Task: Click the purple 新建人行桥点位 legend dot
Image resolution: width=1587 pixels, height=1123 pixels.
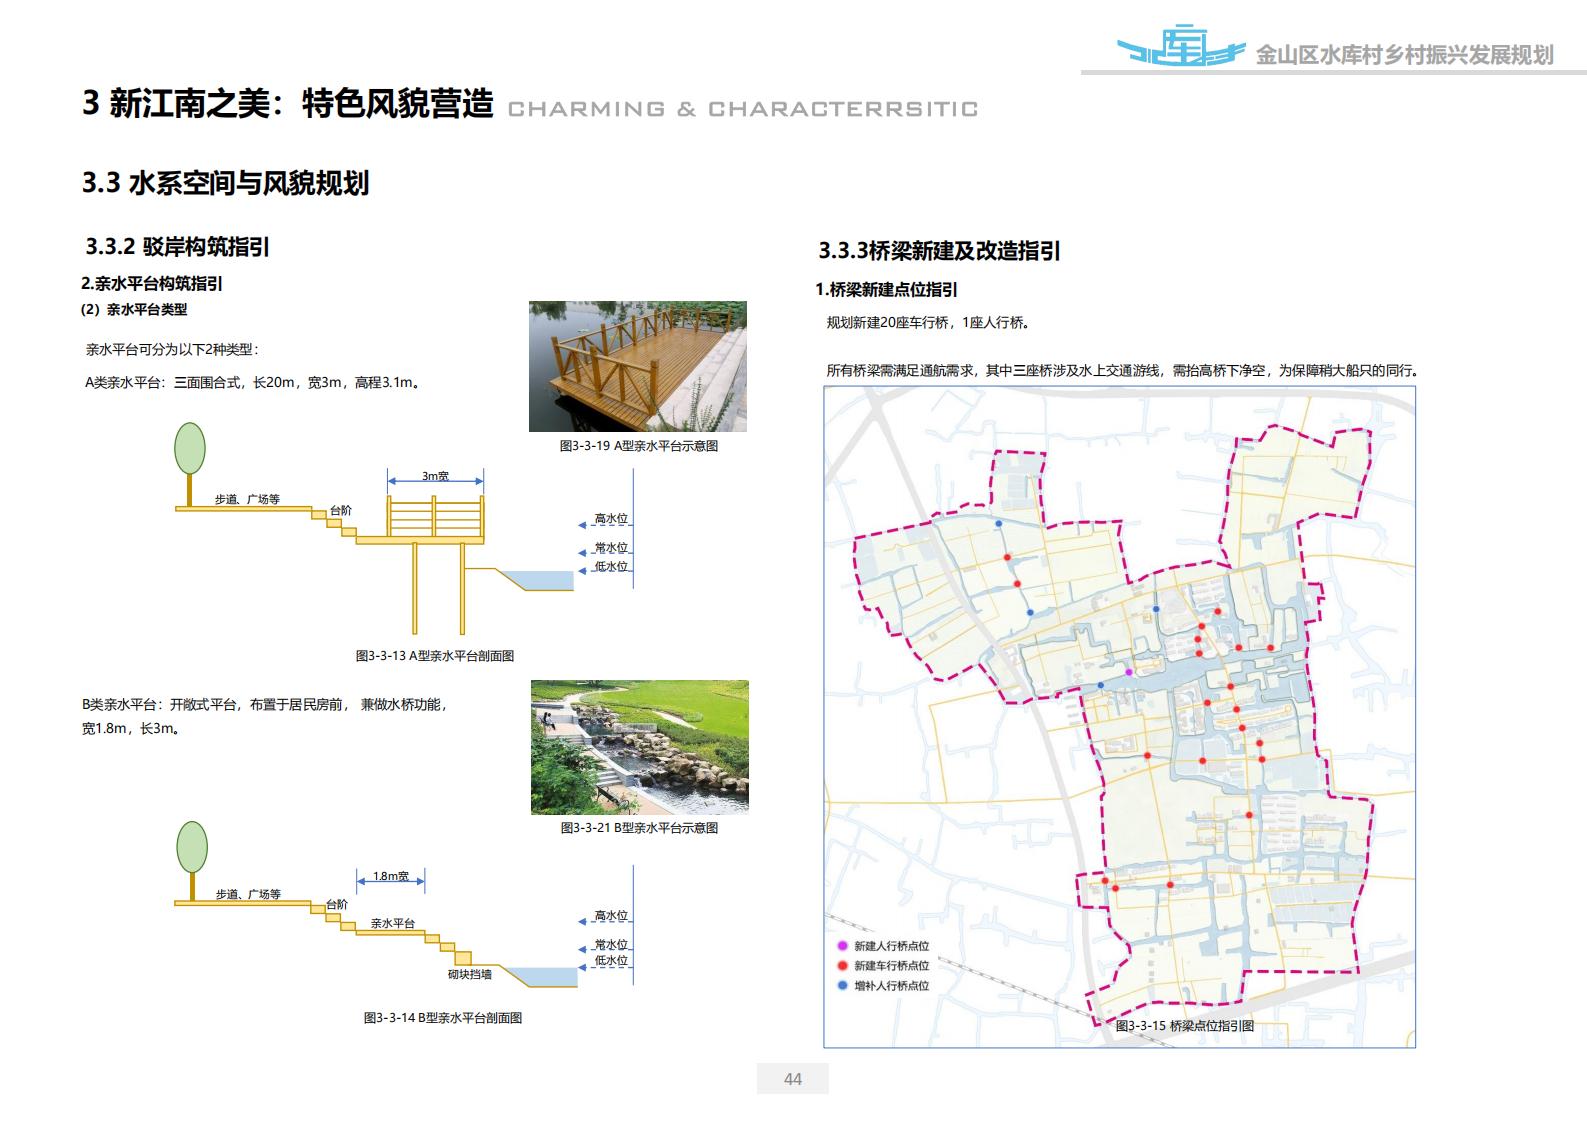Action: pos(842,946)
